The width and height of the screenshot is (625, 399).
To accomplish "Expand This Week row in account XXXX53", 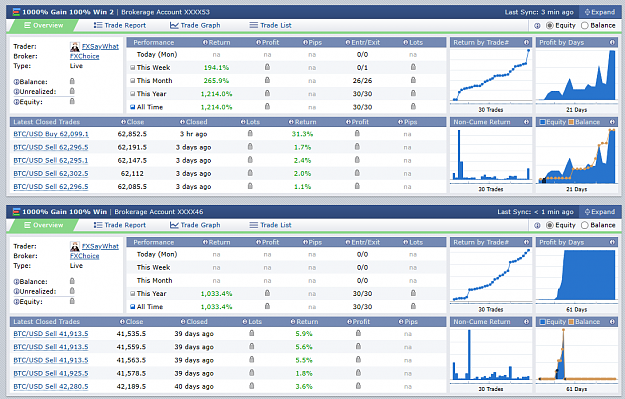I will pos(133,68).
